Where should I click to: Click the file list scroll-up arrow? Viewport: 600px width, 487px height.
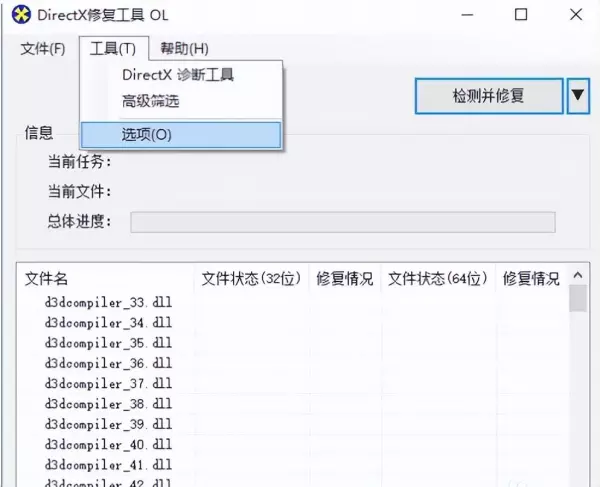coord(578,275)
